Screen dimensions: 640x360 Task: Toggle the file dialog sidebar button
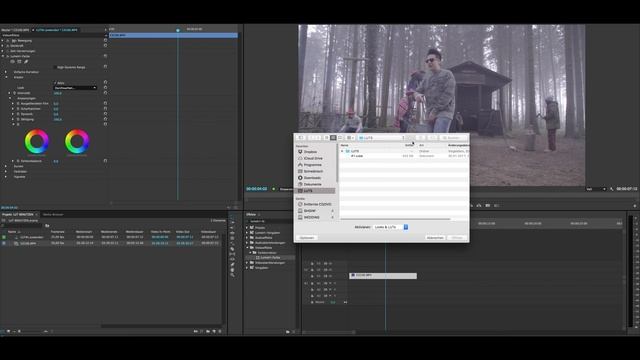(301, 138)
